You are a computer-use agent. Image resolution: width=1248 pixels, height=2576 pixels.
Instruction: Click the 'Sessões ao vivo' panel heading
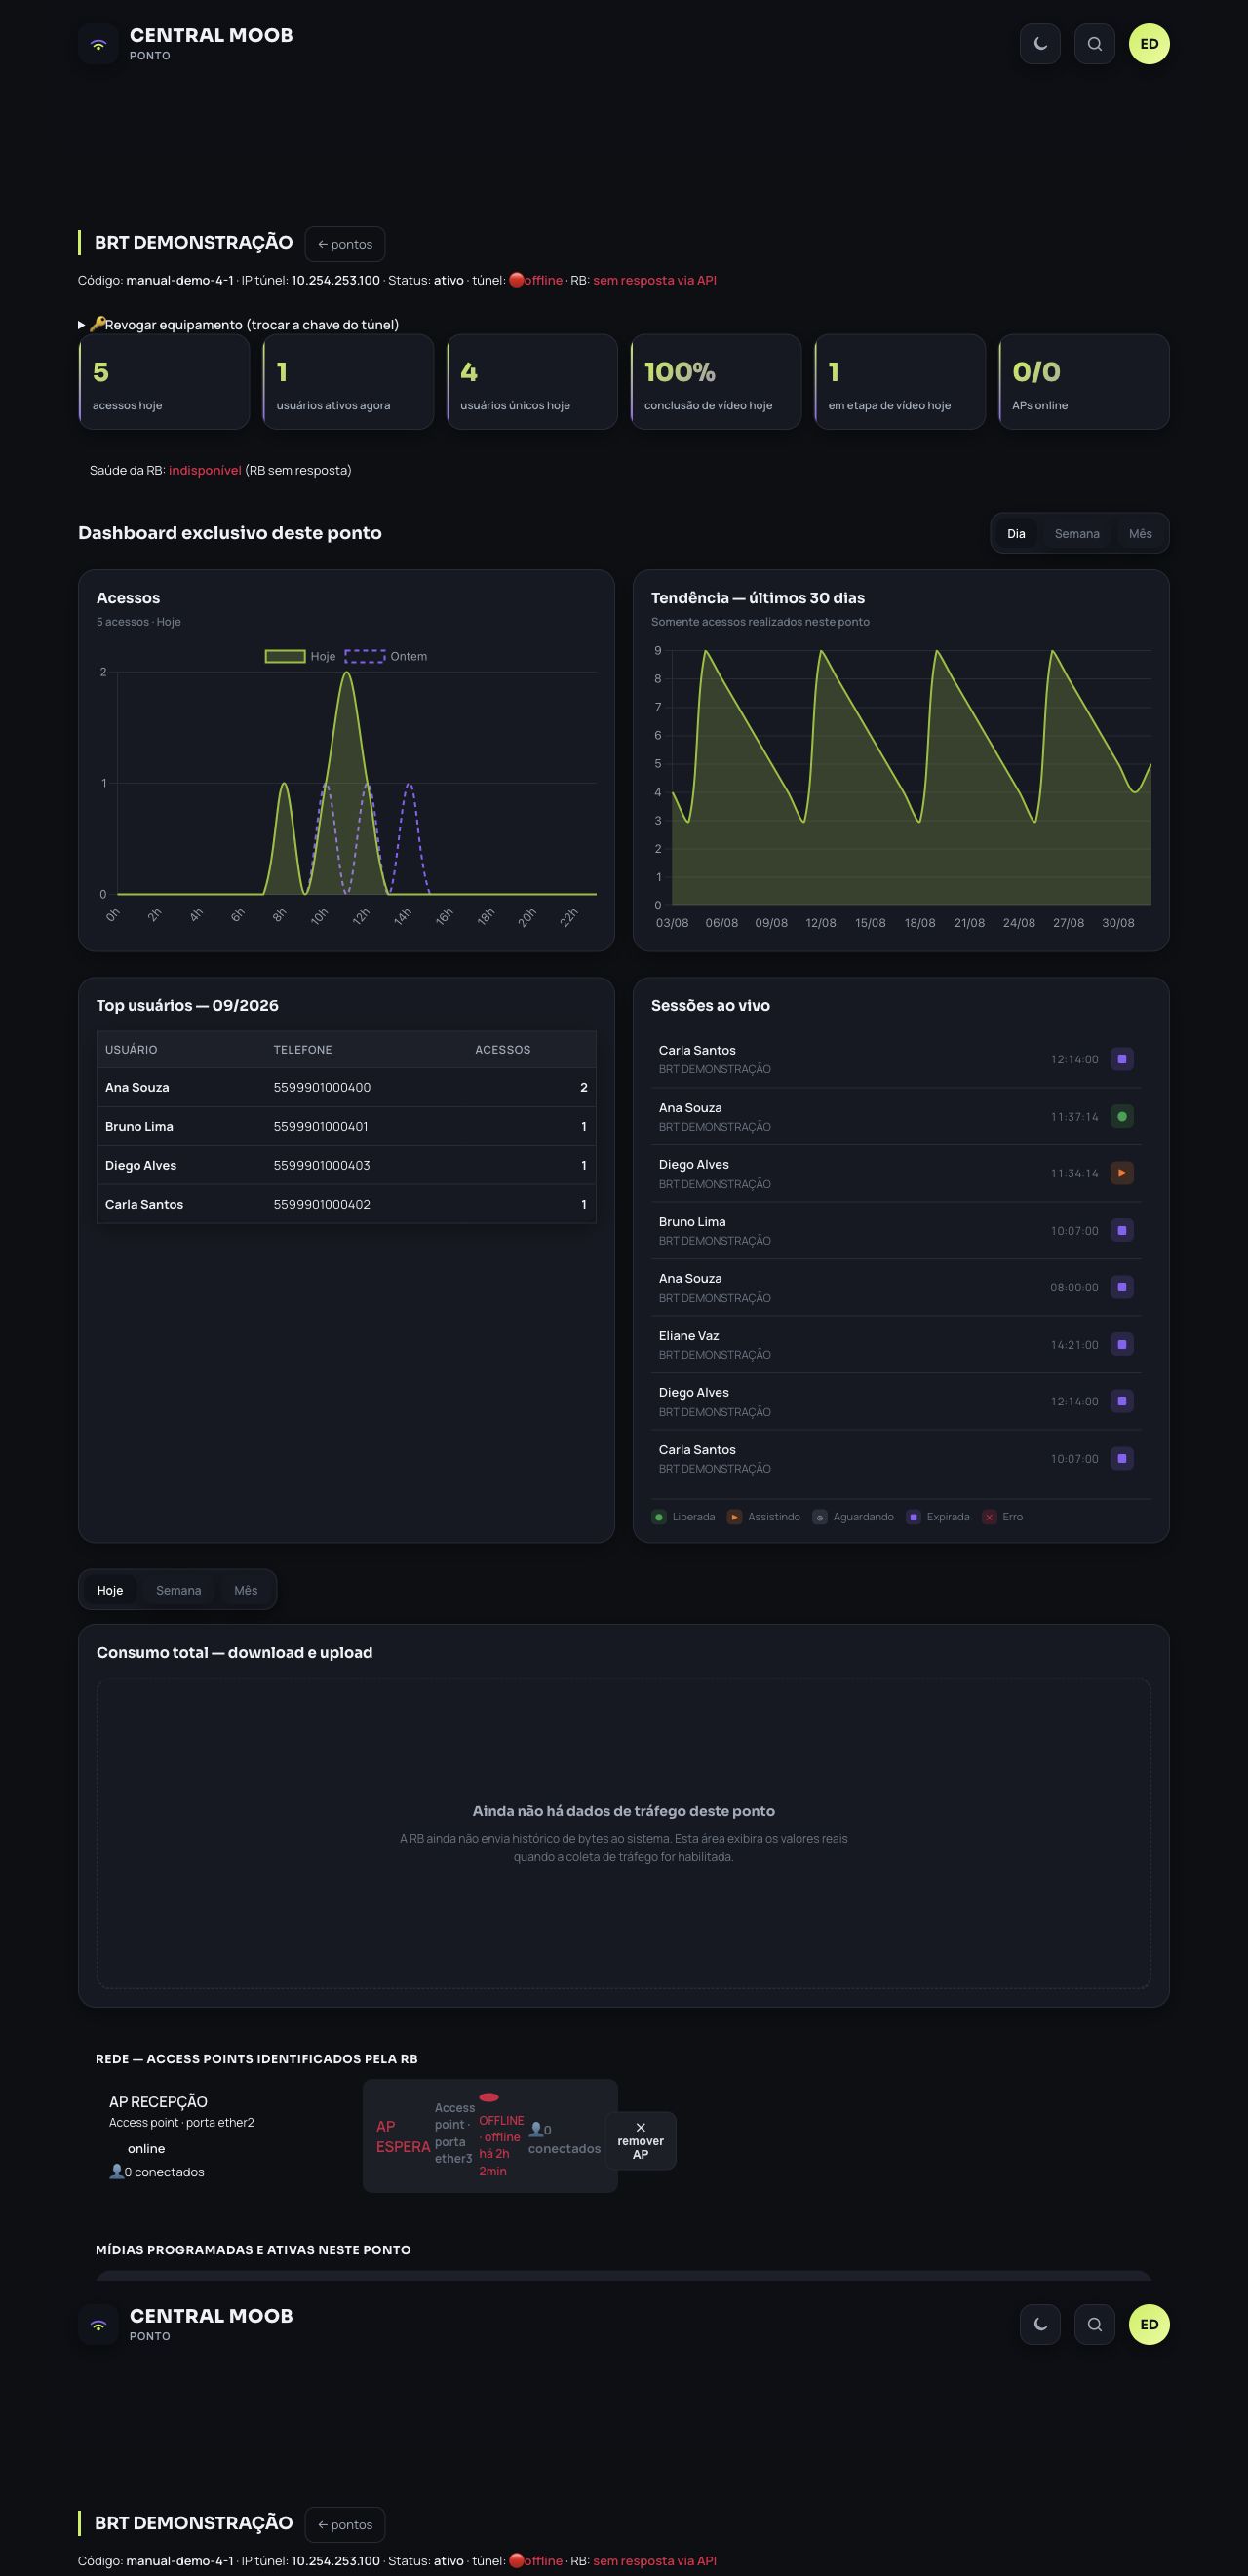click(x=711, y=1006)
